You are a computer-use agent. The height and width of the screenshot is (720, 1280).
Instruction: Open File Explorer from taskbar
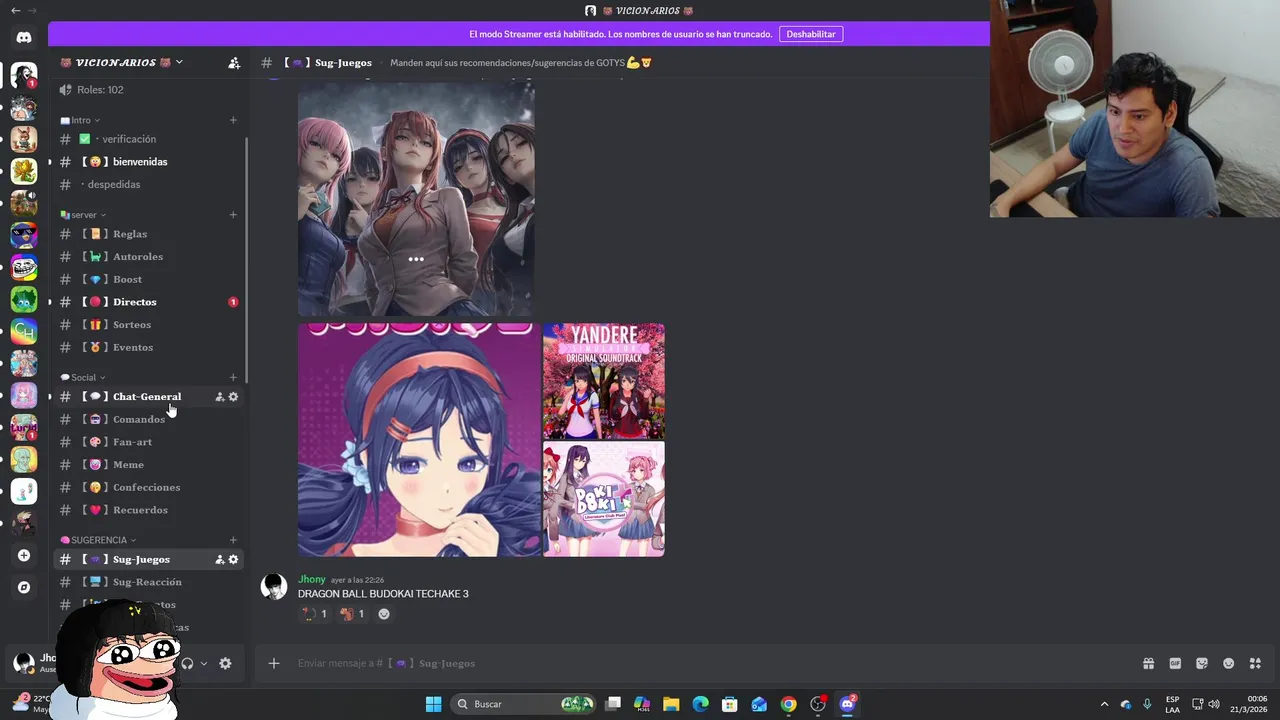coord(671,704)
